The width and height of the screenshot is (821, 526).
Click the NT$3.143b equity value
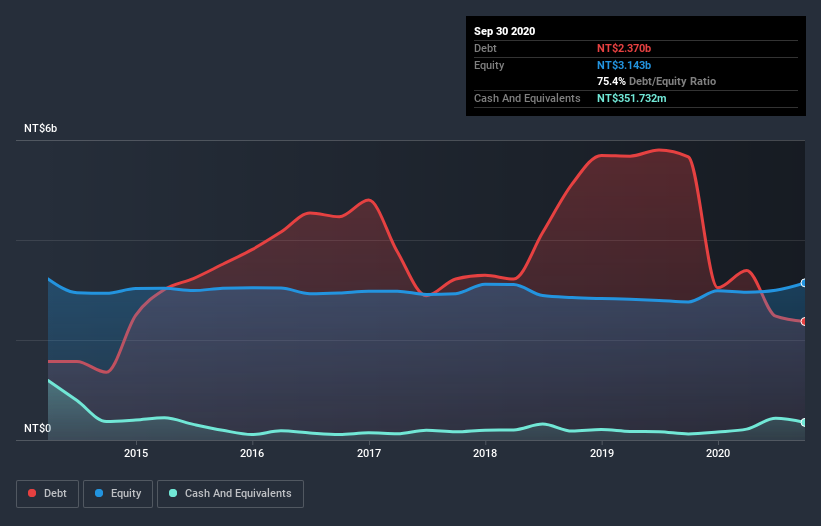624,65
